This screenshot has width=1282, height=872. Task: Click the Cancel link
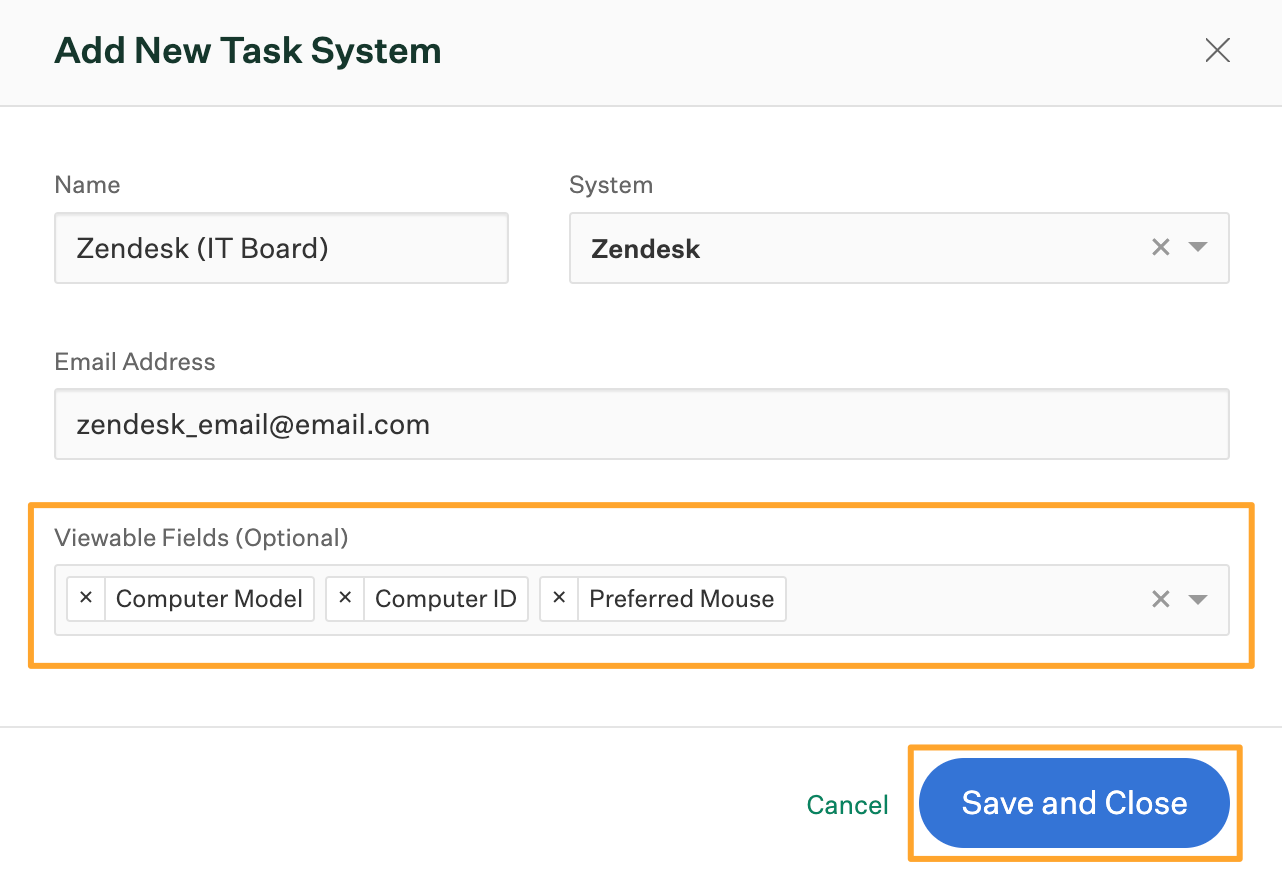(x=848, y=805)
